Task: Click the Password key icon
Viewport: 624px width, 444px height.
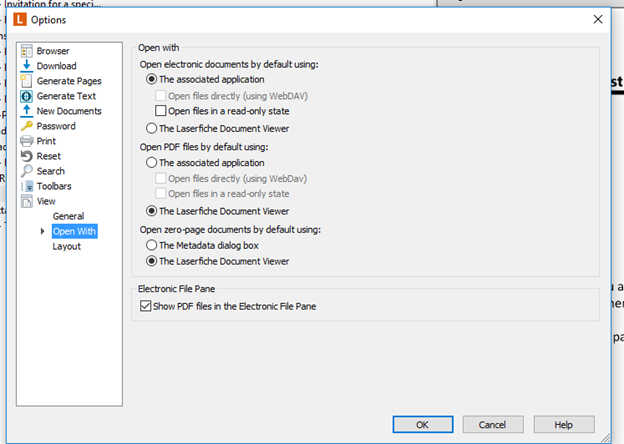Action: (x=26, y=126)
